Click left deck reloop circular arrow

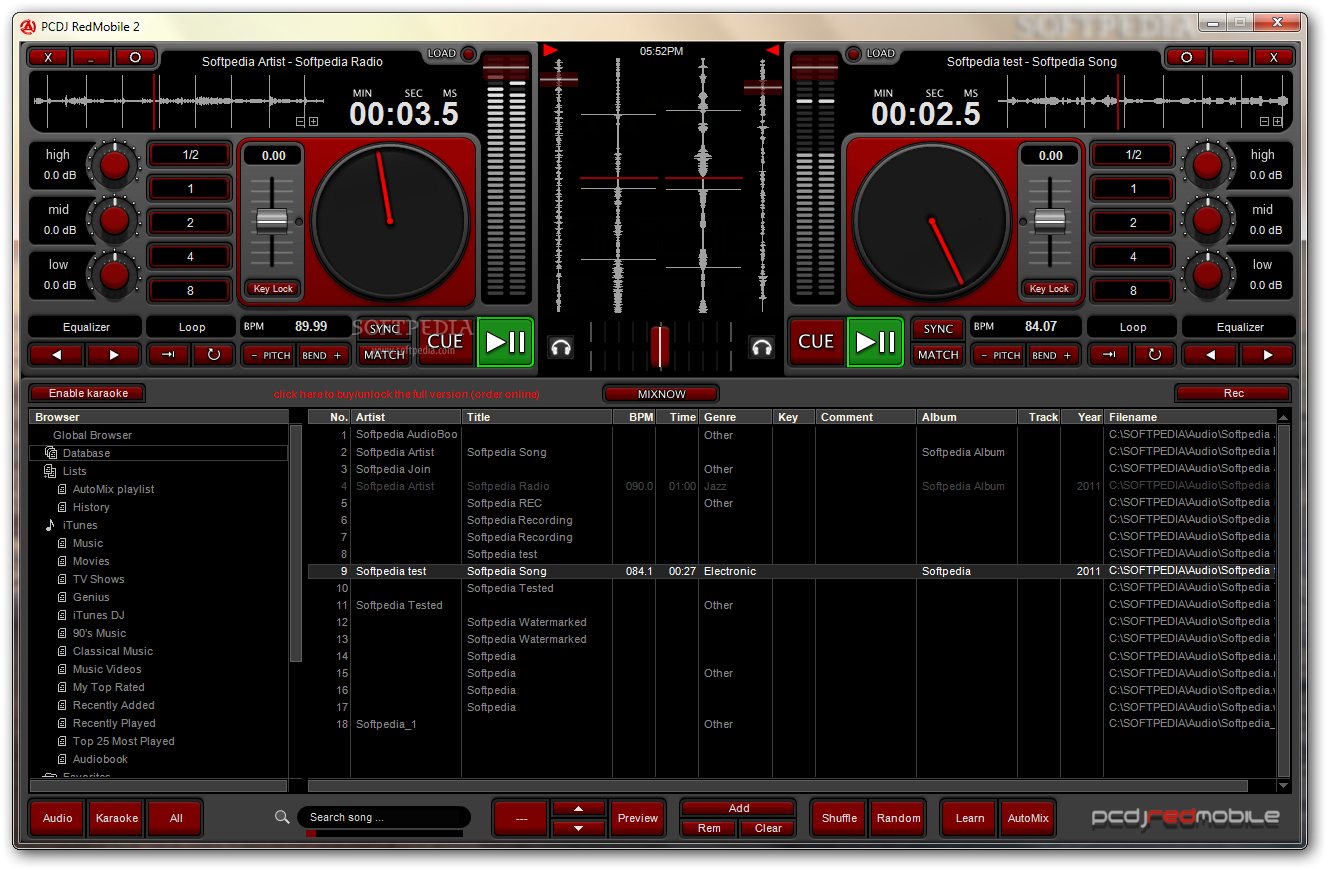212,354
